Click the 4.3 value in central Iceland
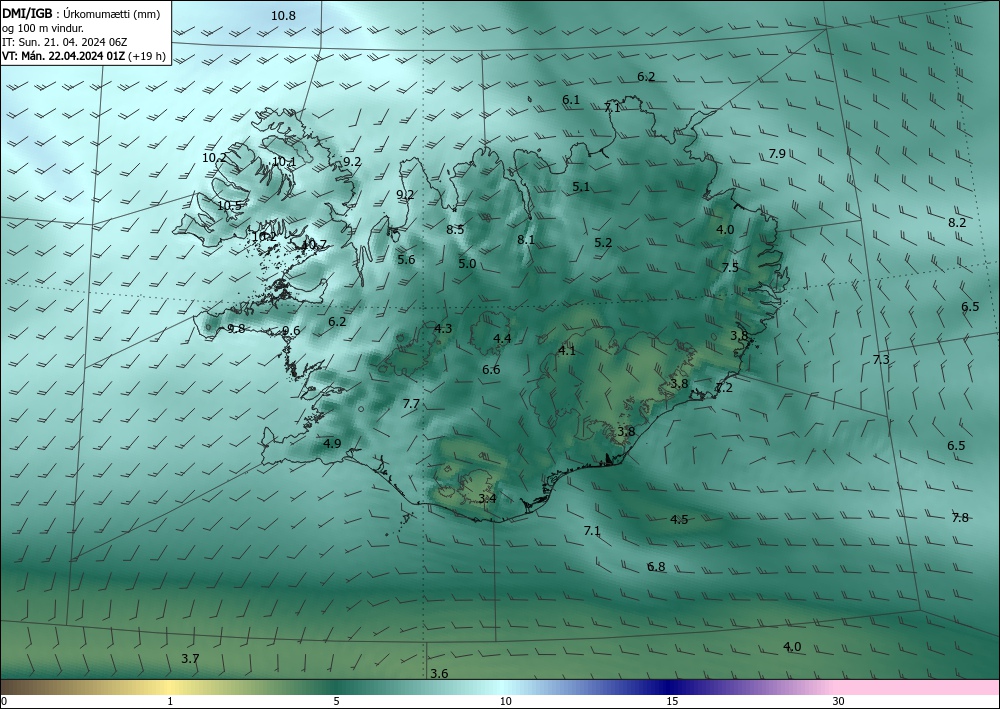This screenshot has height=709, width=1000. point(443,328)
